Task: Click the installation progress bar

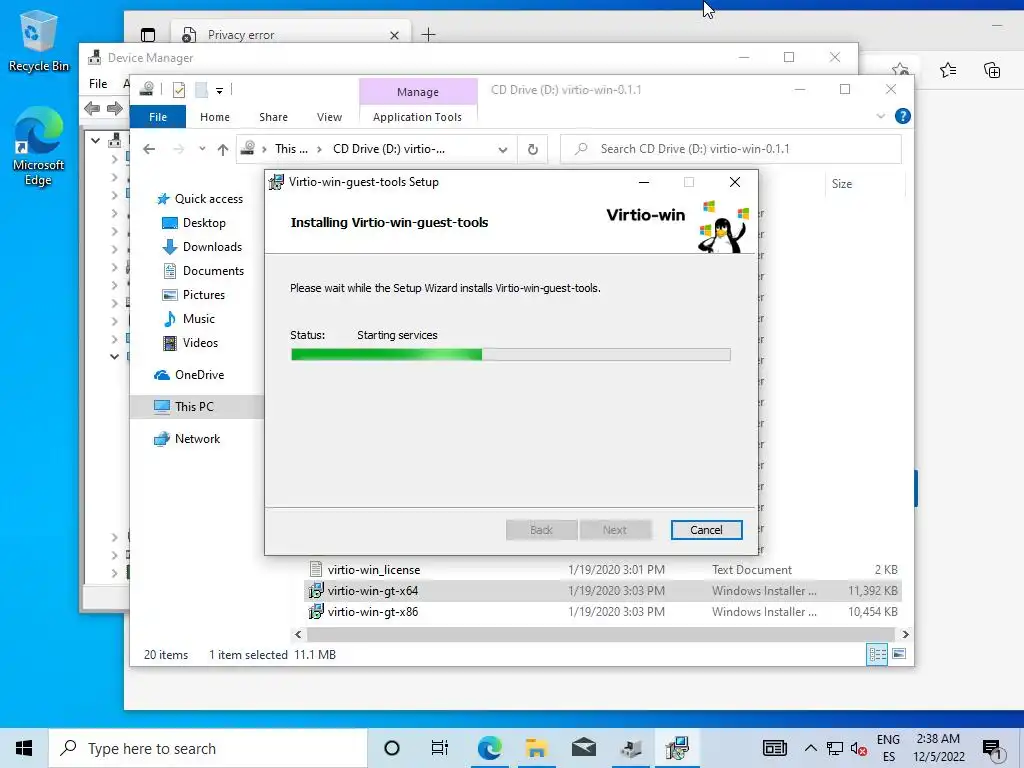Action: 510,355
